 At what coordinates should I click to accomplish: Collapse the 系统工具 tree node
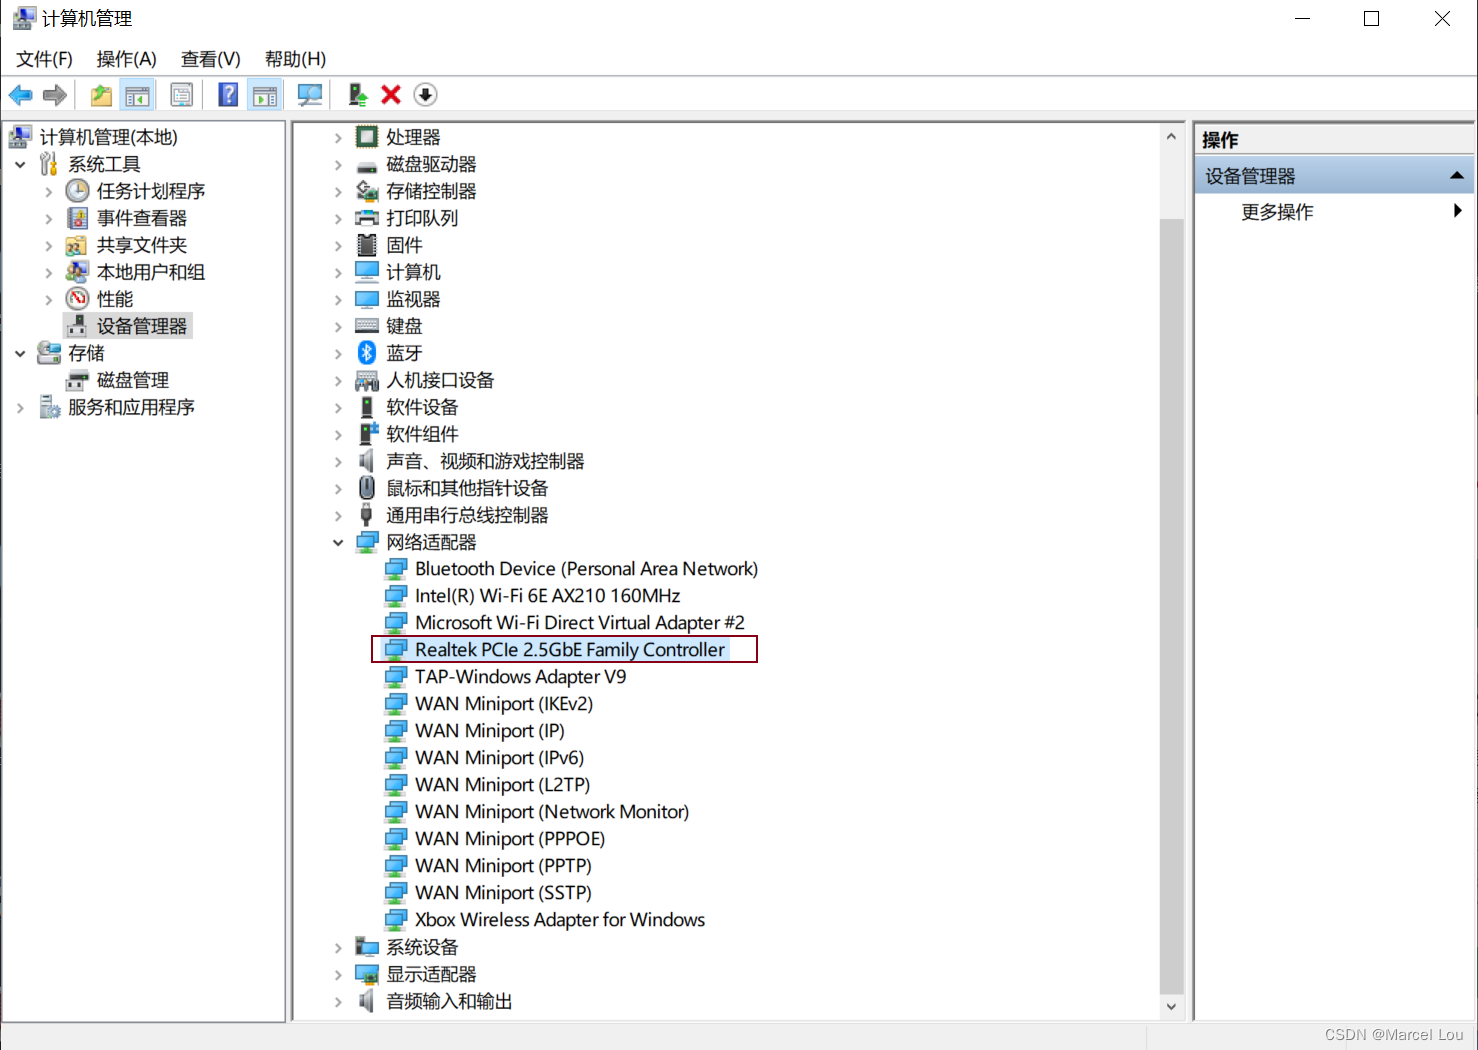[x=20, y=164]
